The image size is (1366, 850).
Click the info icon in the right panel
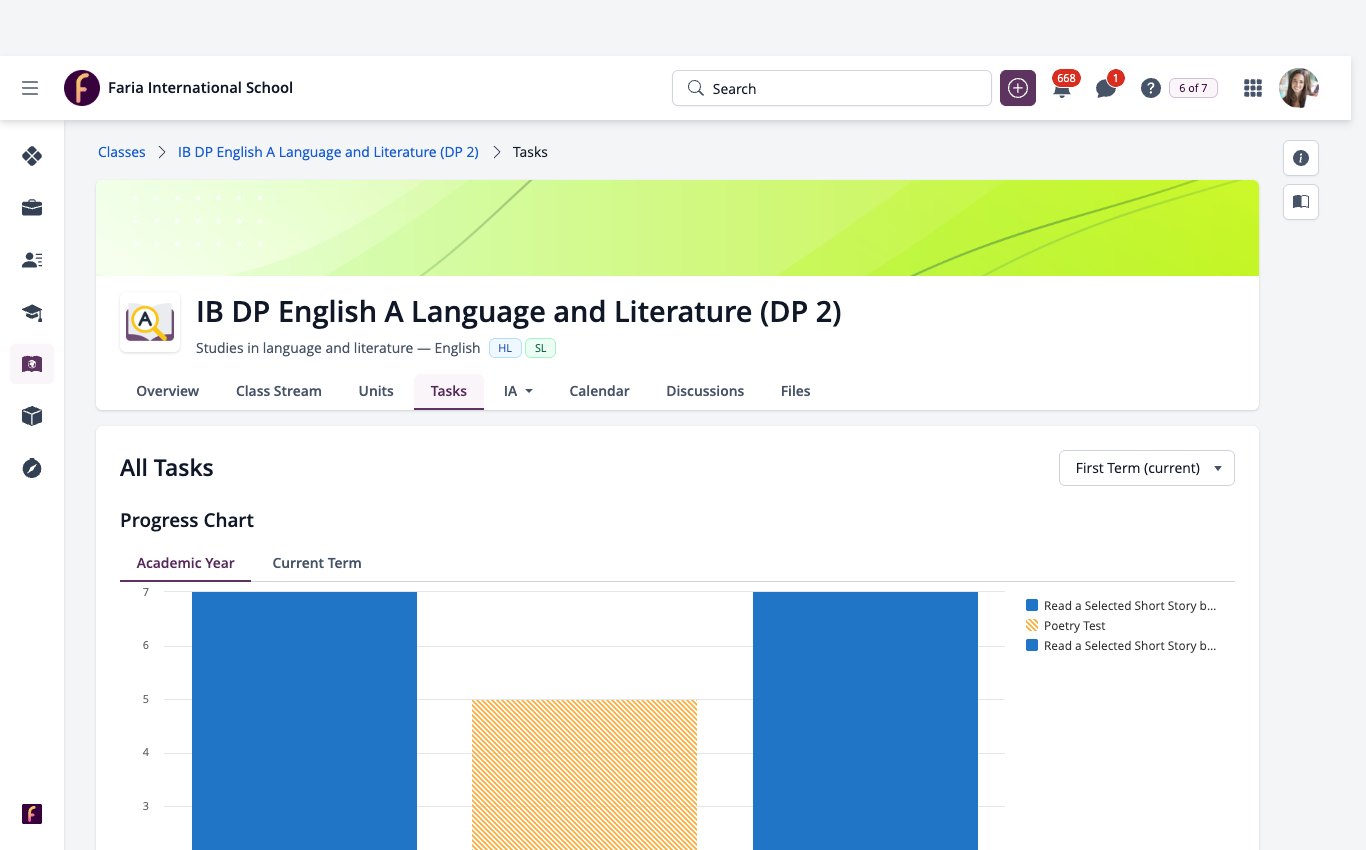1301,158
